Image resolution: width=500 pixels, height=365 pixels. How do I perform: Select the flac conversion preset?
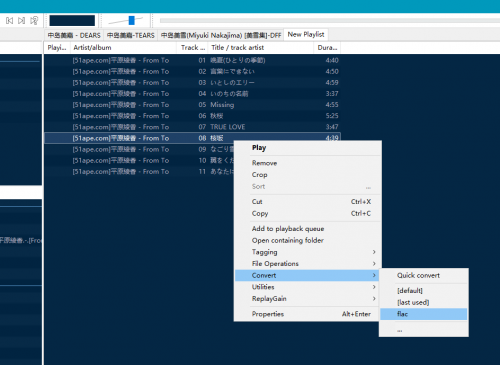pyautogui.click(x=424, y=314)
